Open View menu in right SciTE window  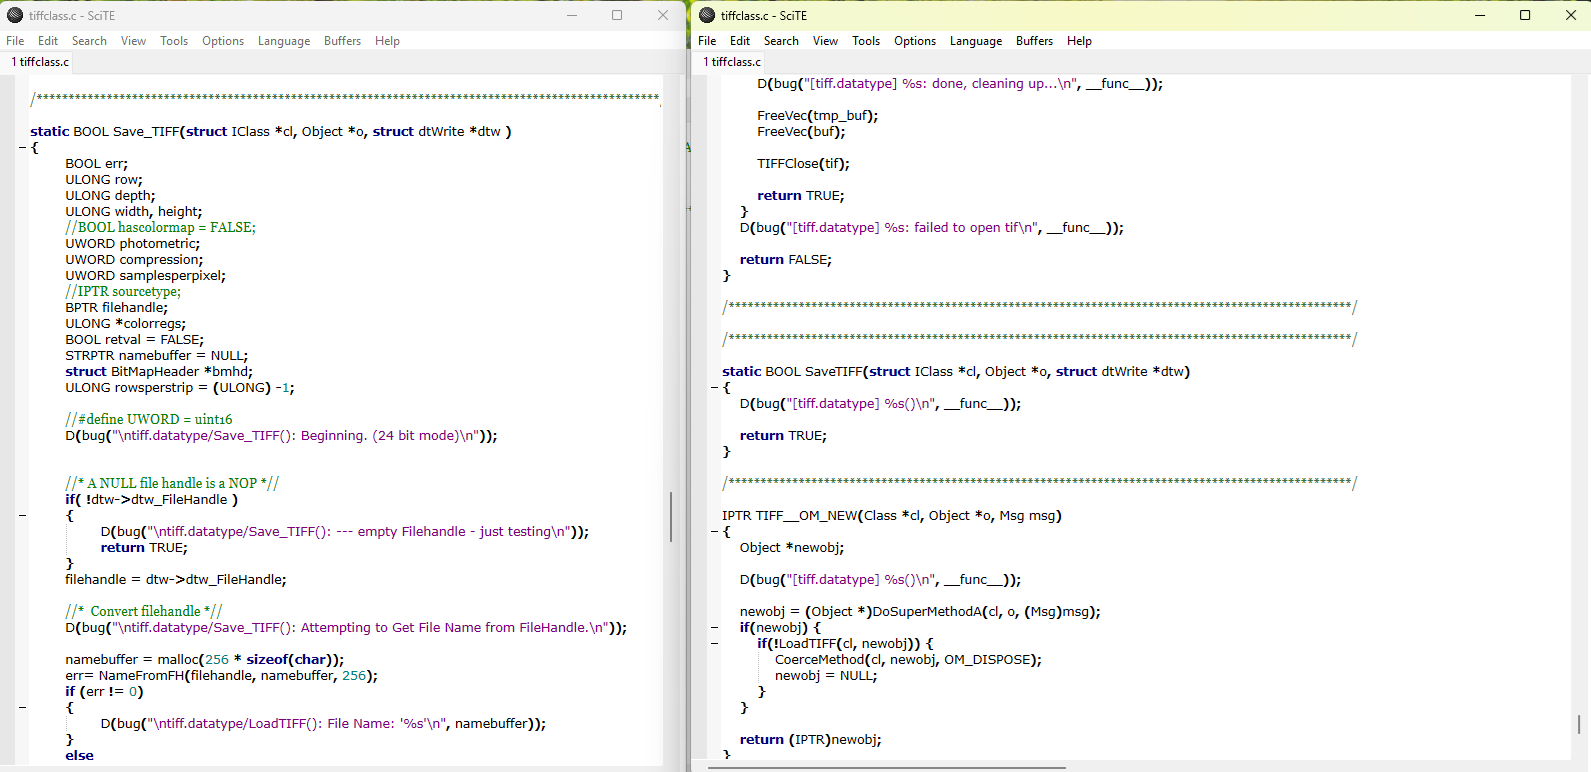[x=825, y=41]
